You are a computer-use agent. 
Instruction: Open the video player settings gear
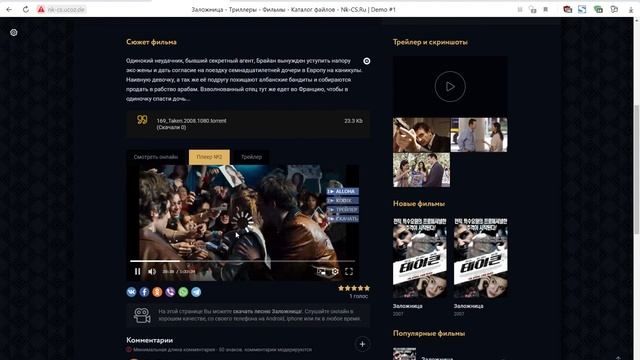click(335, 271)
